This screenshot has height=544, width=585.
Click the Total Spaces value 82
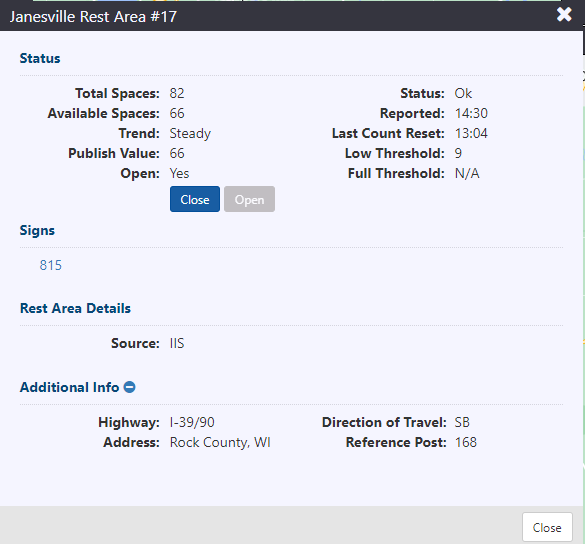(177, 93)
